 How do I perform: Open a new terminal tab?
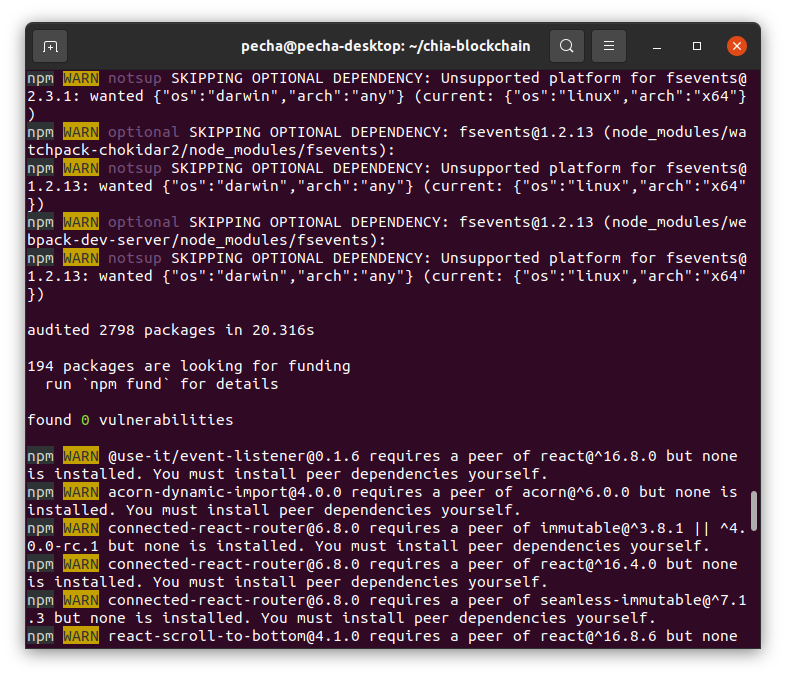(x=50, y=46)
